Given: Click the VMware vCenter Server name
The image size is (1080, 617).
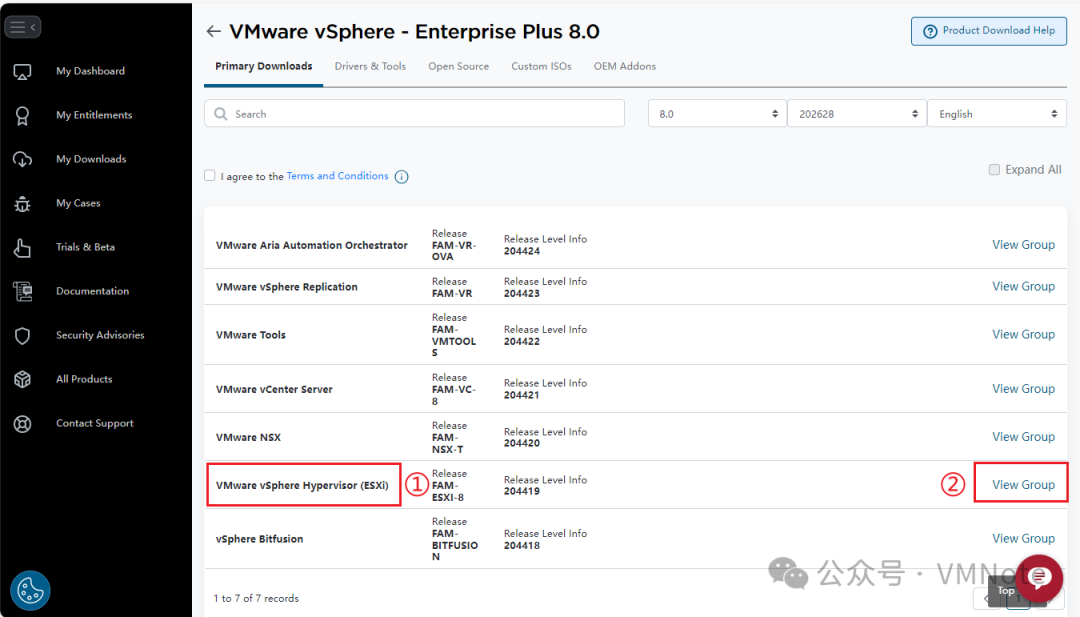Looking at the screenshot, I should point(273,390).
